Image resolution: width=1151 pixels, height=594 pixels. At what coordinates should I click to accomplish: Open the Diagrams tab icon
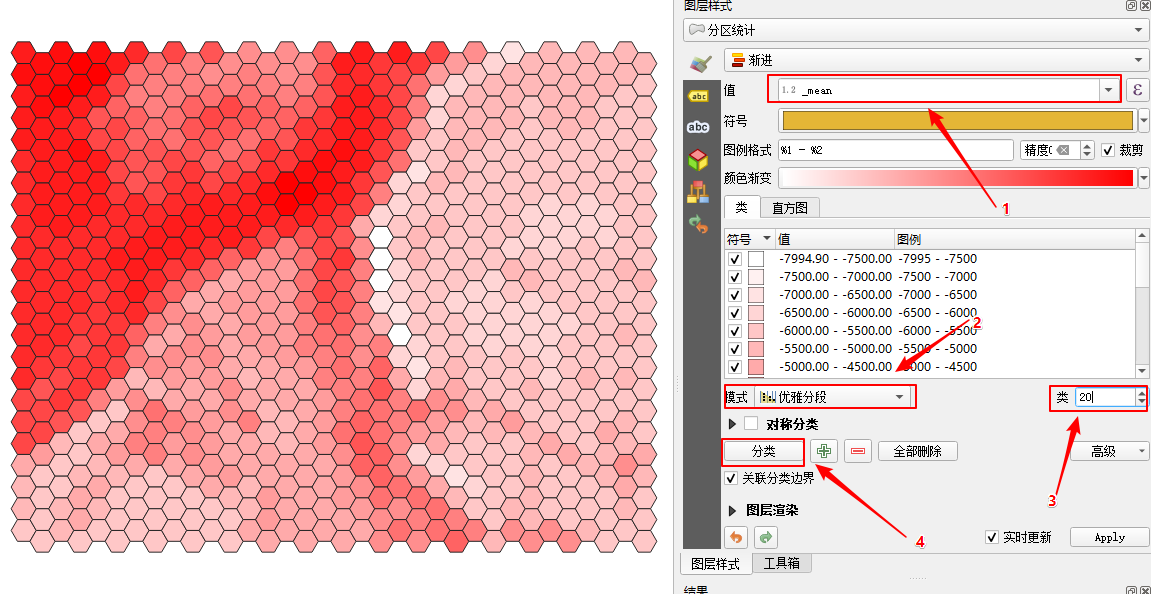pos(698,192)
